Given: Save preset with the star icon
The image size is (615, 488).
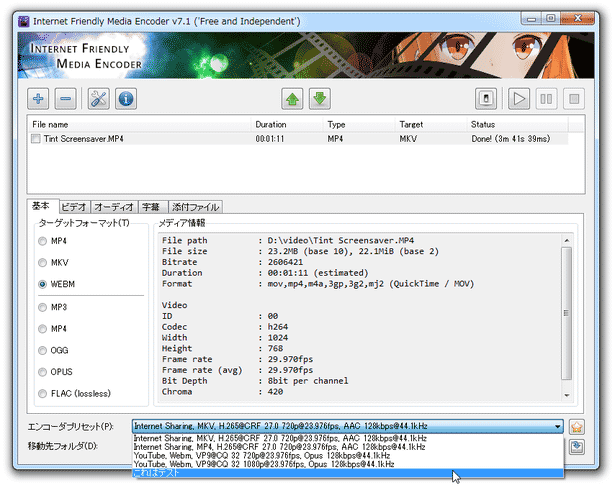Looking at the screenshot, I should pos(577,427).
